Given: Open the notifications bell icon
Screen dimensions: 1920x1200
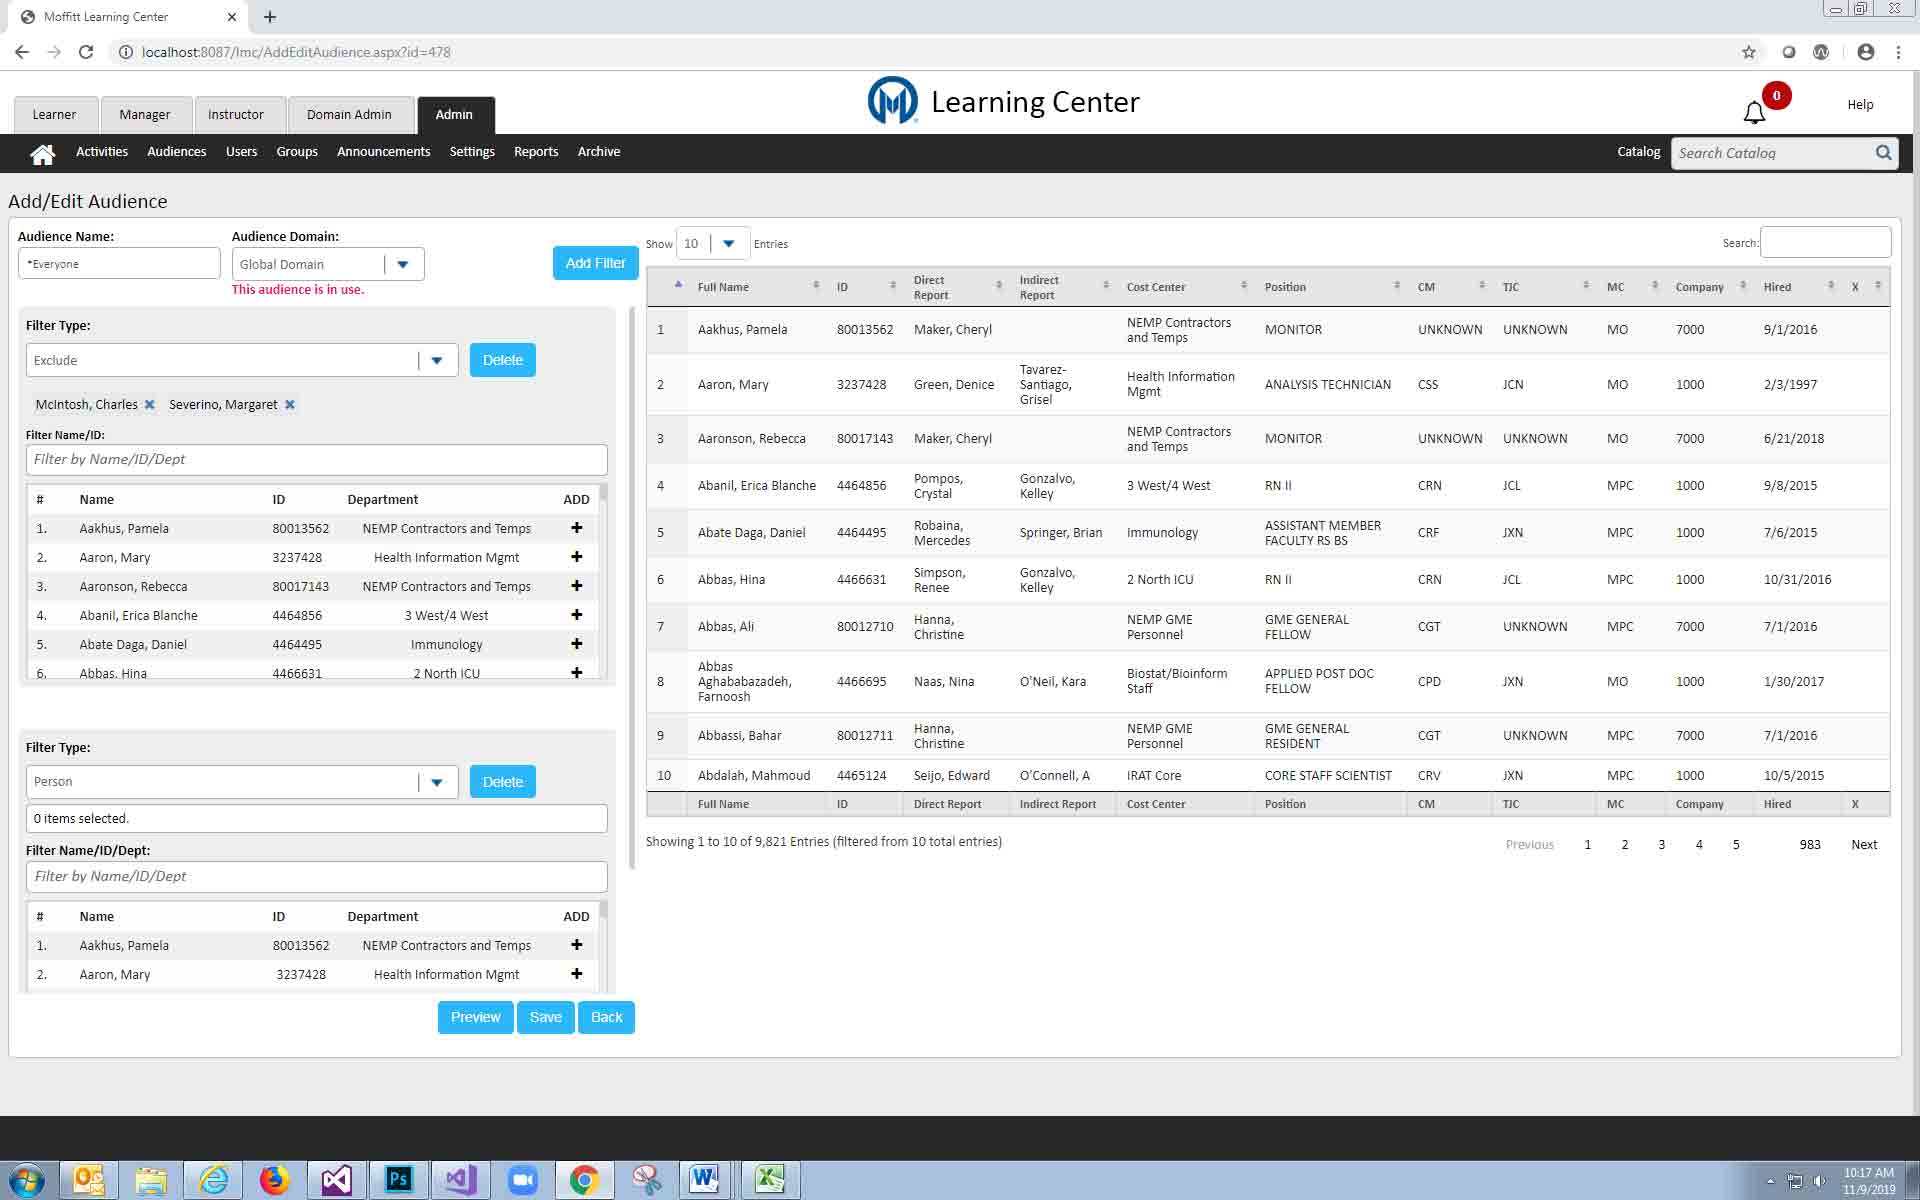Looking at the screenshot, I should pos(1754,112).
